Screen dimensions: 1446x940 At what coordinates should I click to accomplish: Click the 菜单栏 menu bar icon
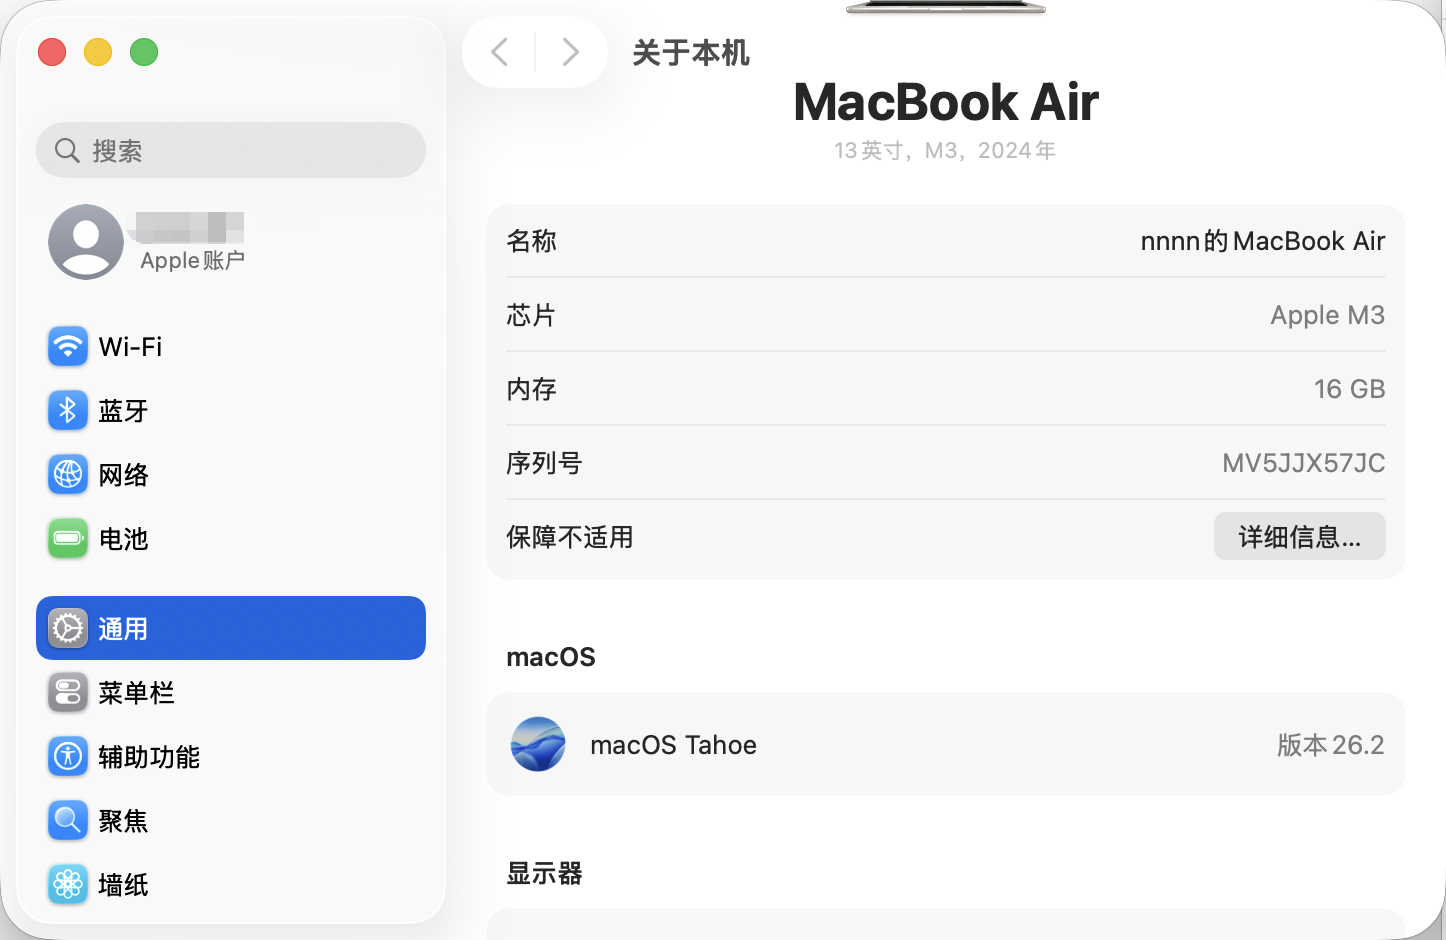click(x=68, y=693)
